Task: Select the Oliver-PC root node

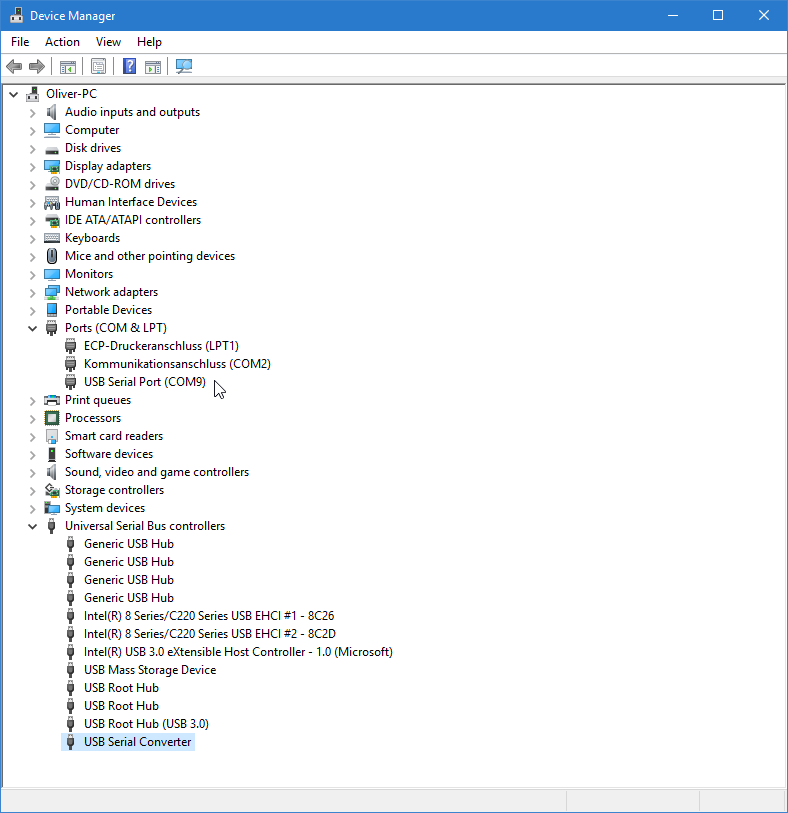Action: (x=71, y=94)
